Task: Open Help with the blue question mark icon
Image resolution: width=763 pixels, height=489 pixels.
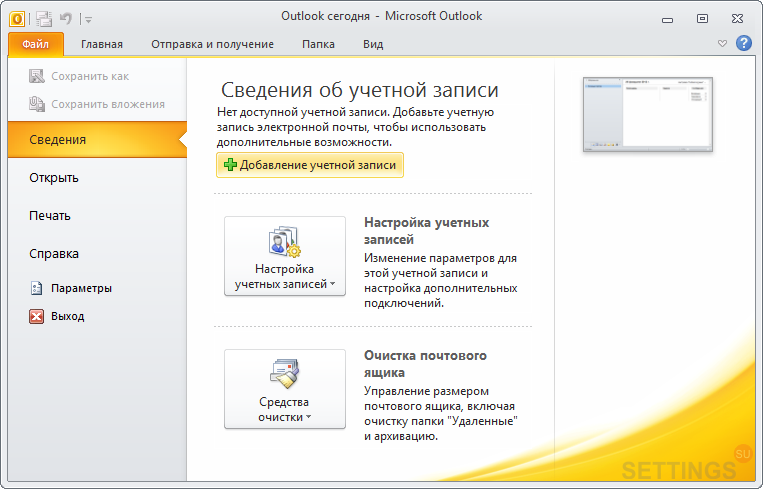Action: [744, 43]
